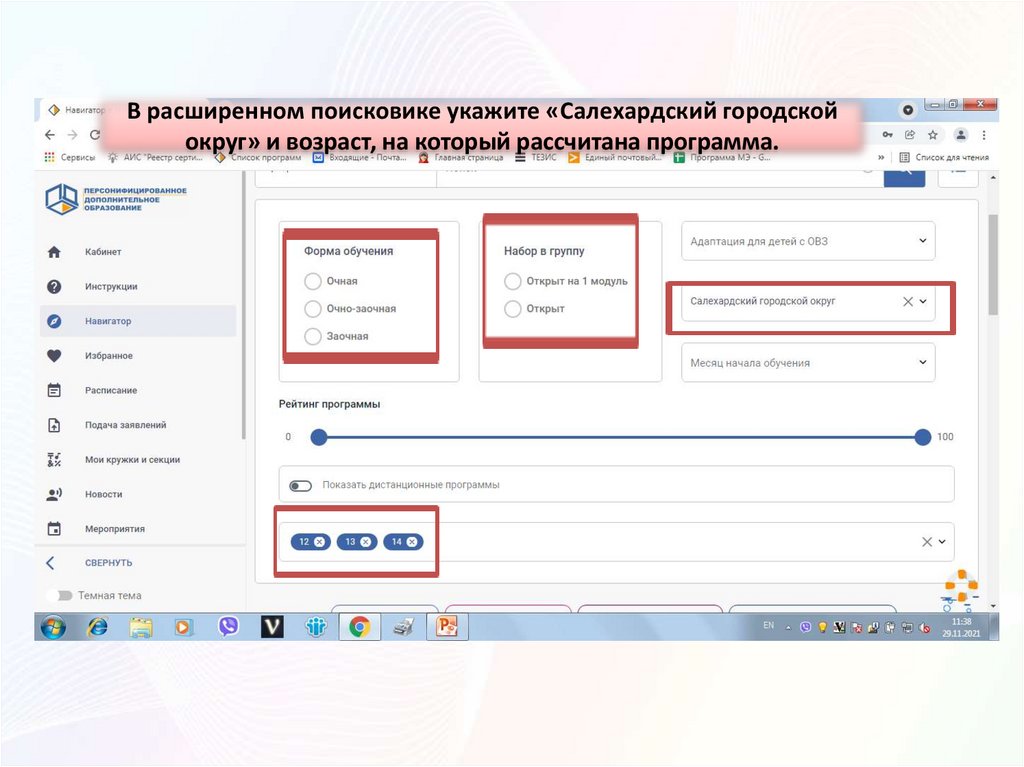Toggle Темная тема switch
1024x767 pixels.
pos(61,596)
